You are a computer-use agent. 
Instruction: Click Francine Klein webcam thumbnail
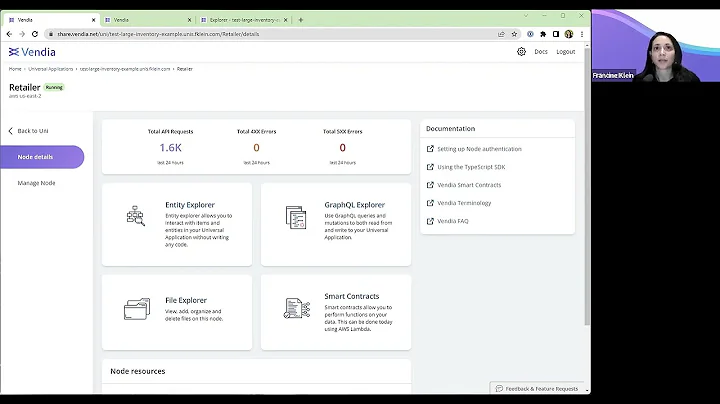coord(656,46)
